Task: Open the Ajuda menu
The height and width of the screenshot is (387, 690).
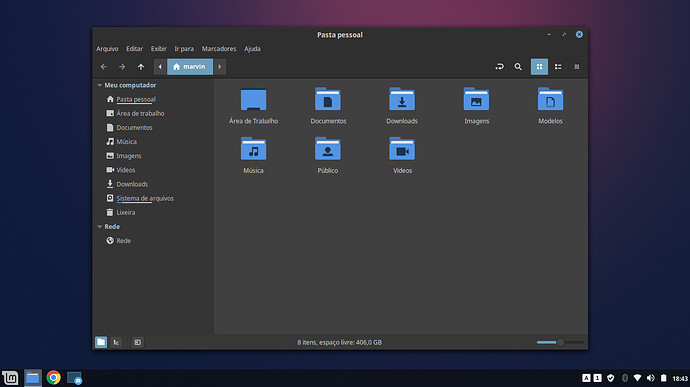Action: tap(252, 49)
